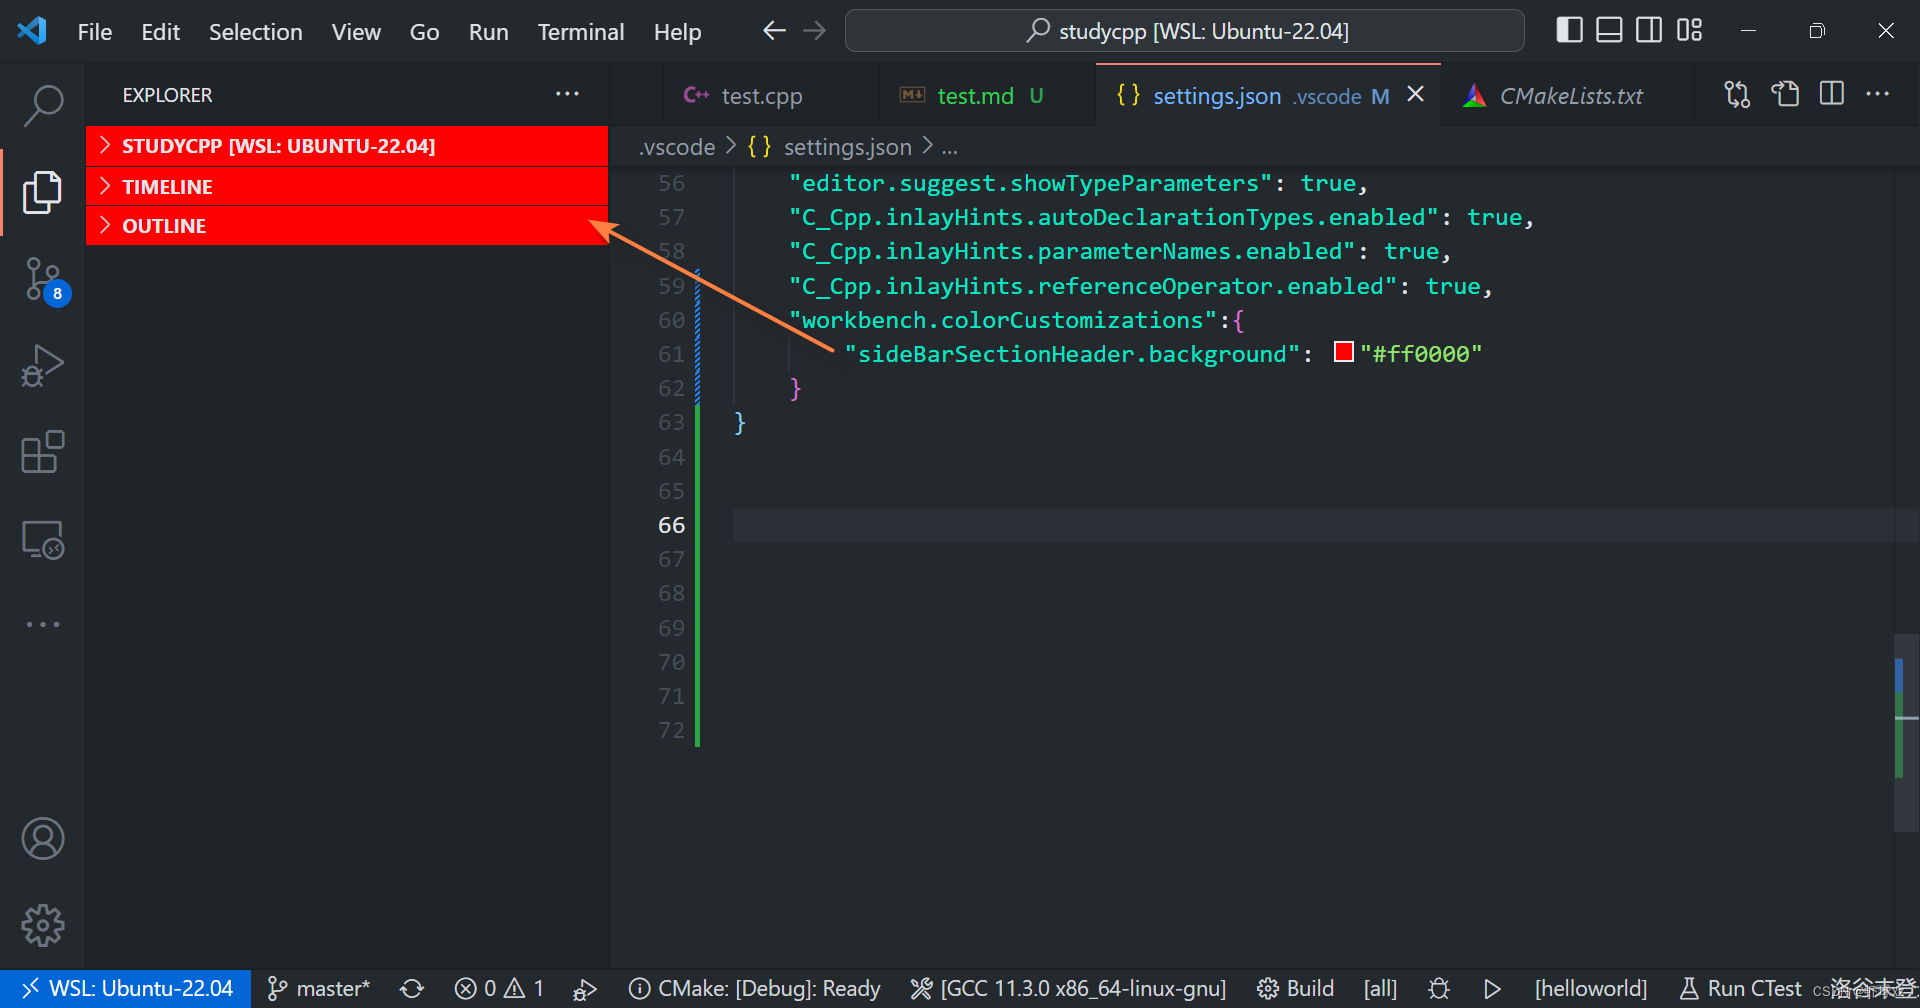Select the GCC 11.3.0 kit
Screen dimensions: 1920x1008
coord(1068,989)
